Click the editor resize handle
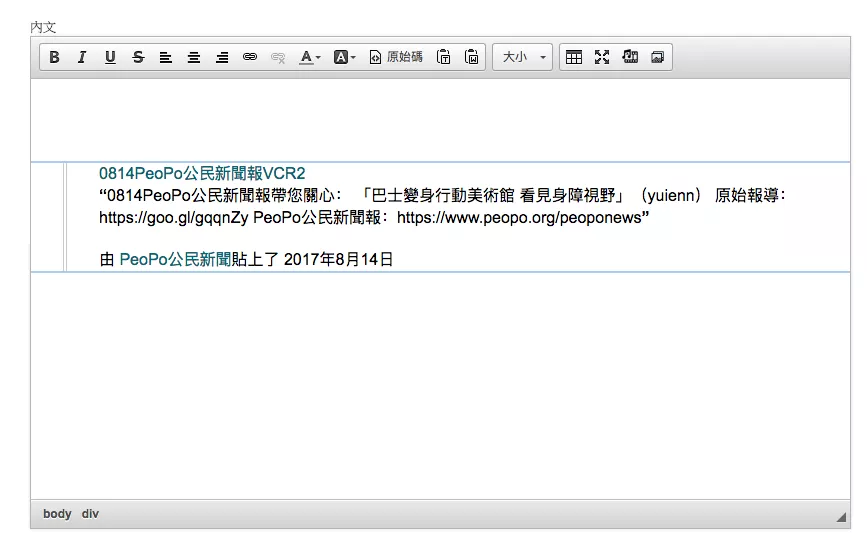The image size is (867, 543). click(841, 518)
